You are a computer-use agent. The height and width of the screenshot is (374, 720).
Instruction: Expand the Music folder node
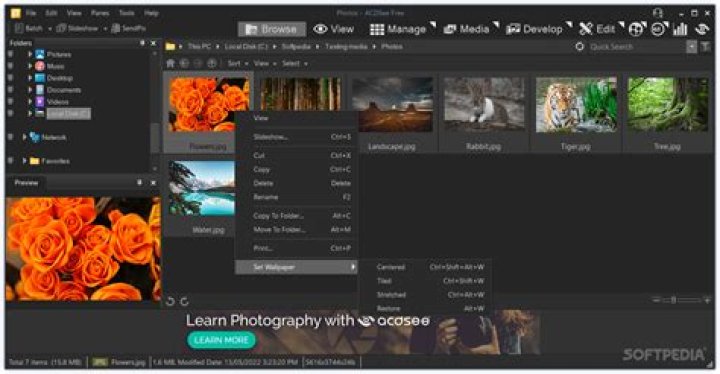coord(30,66)
